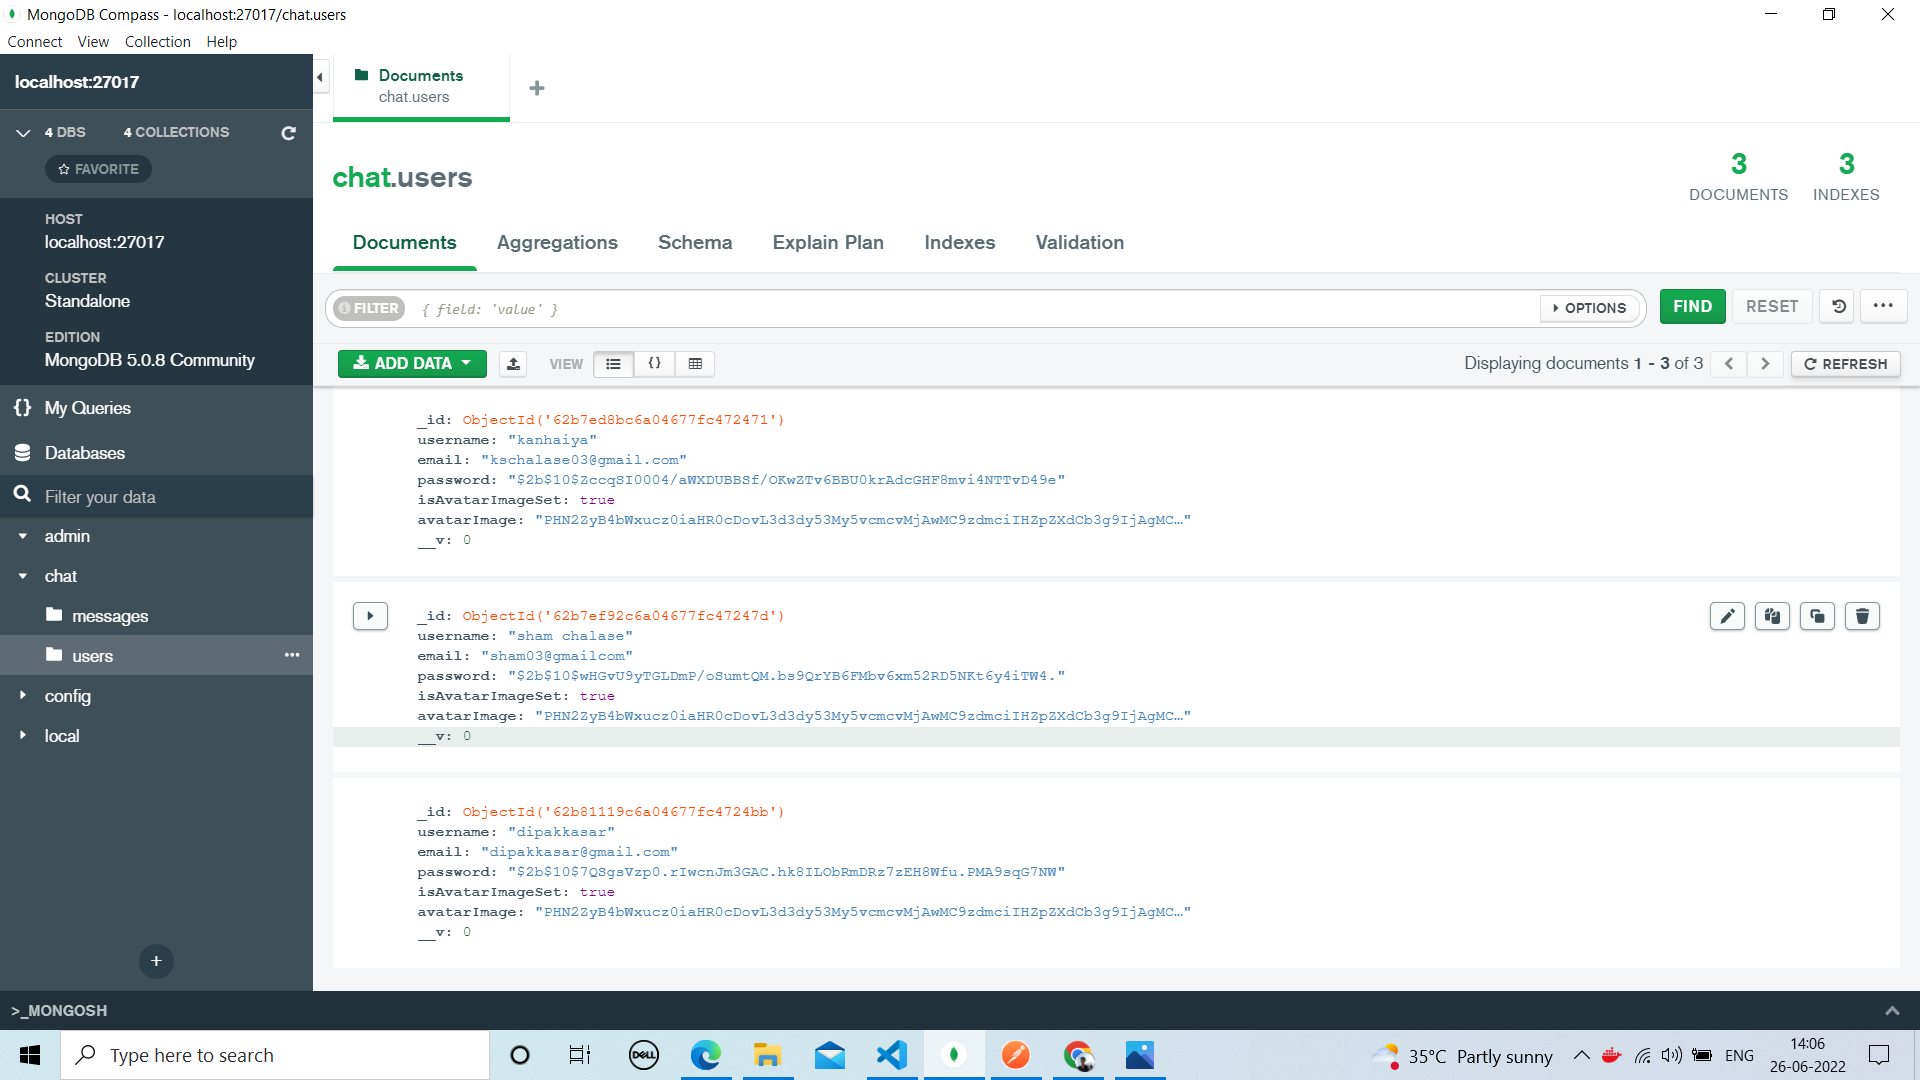Open the ADD DATA dropdown
The height and width of the screenshot is (1080, 1920).
click(411, 363)
